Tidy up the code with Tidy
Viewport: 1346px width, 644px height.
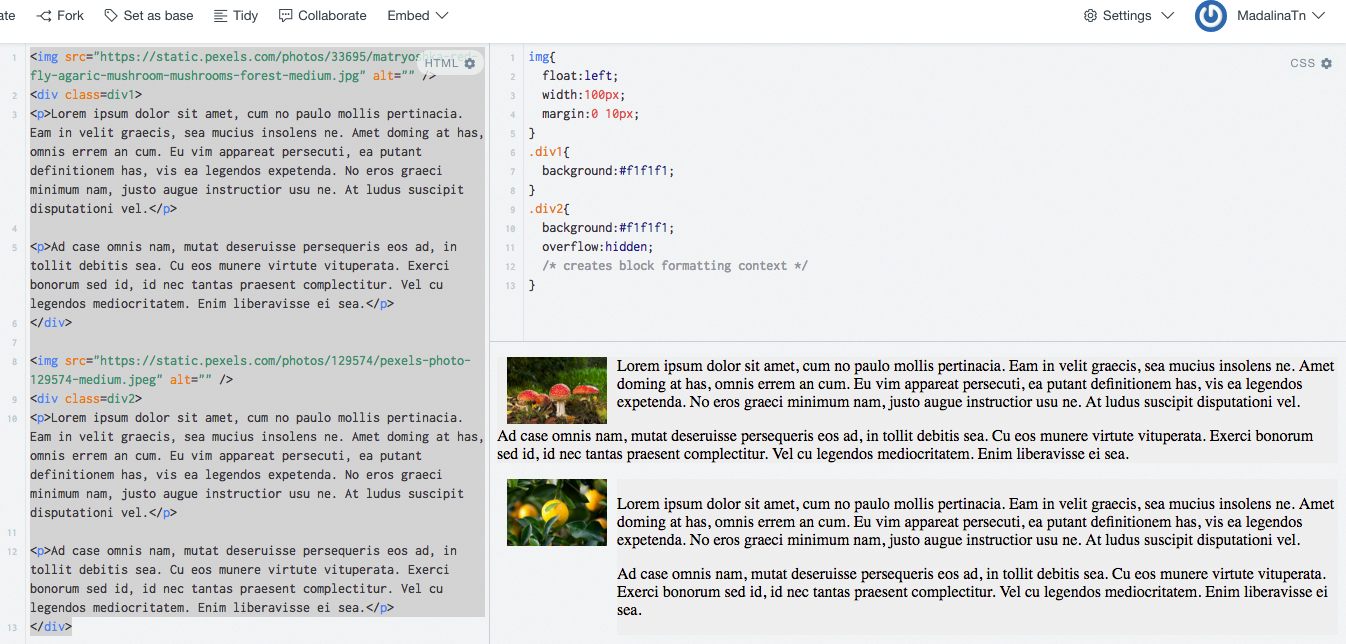pyautogui.click(x=236, y=15)
